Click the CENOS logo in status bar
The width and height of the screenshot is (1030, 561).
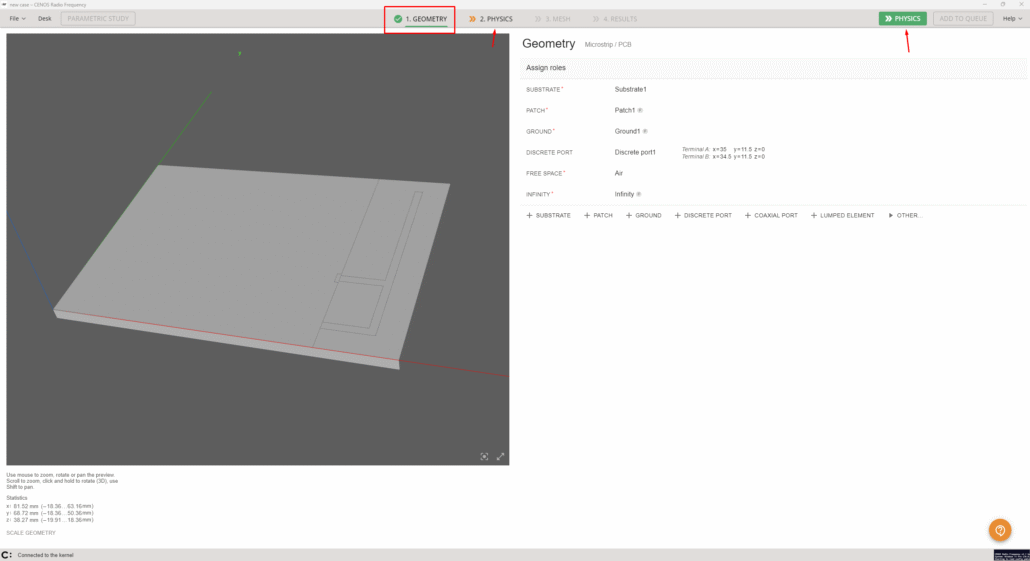tap(7, 554)
